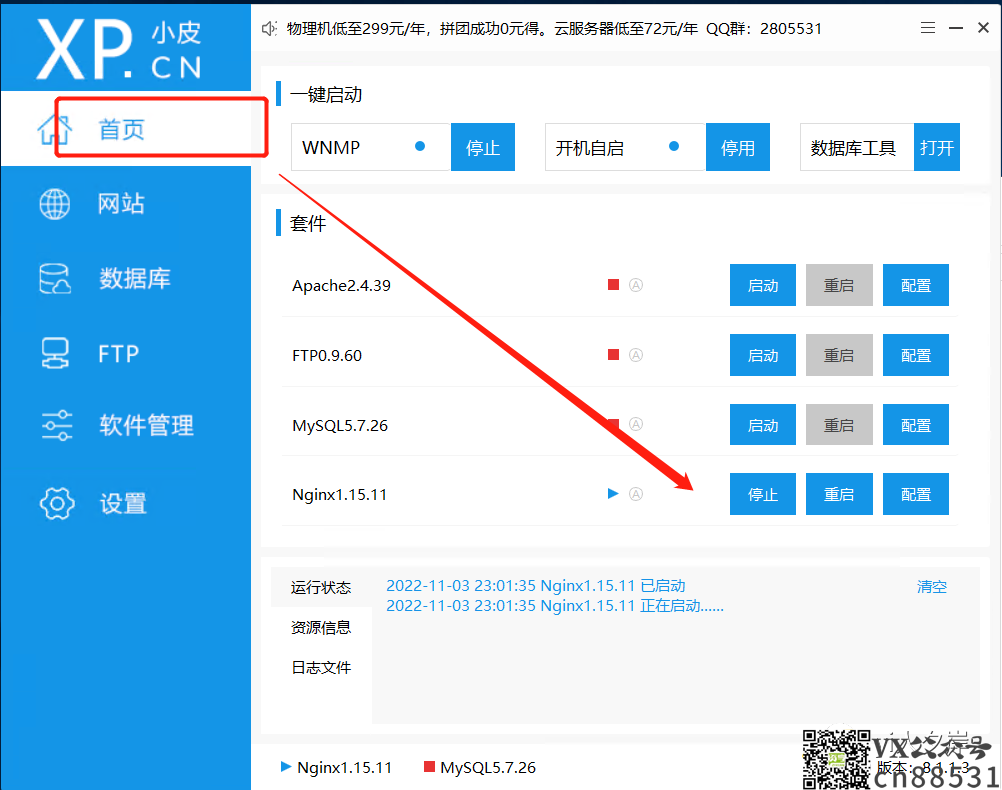The height and width of the screenshot is (790, 1002).
Task: Restart FTP0.9.60 with 重启
Action: [839, 355]
